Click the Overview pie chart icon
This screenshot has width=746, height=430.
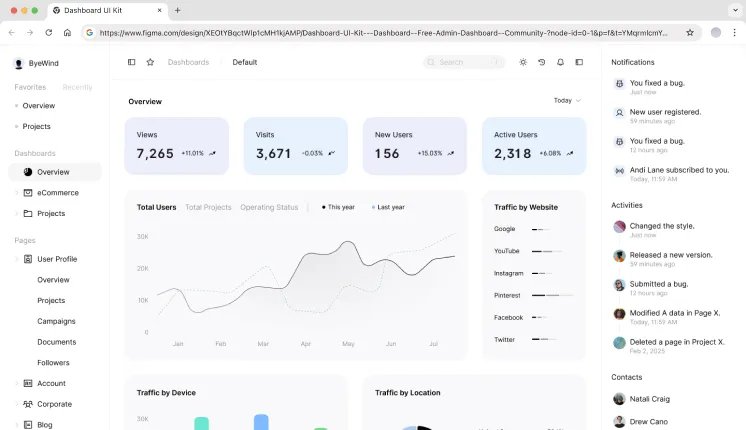tap(28, 172)
